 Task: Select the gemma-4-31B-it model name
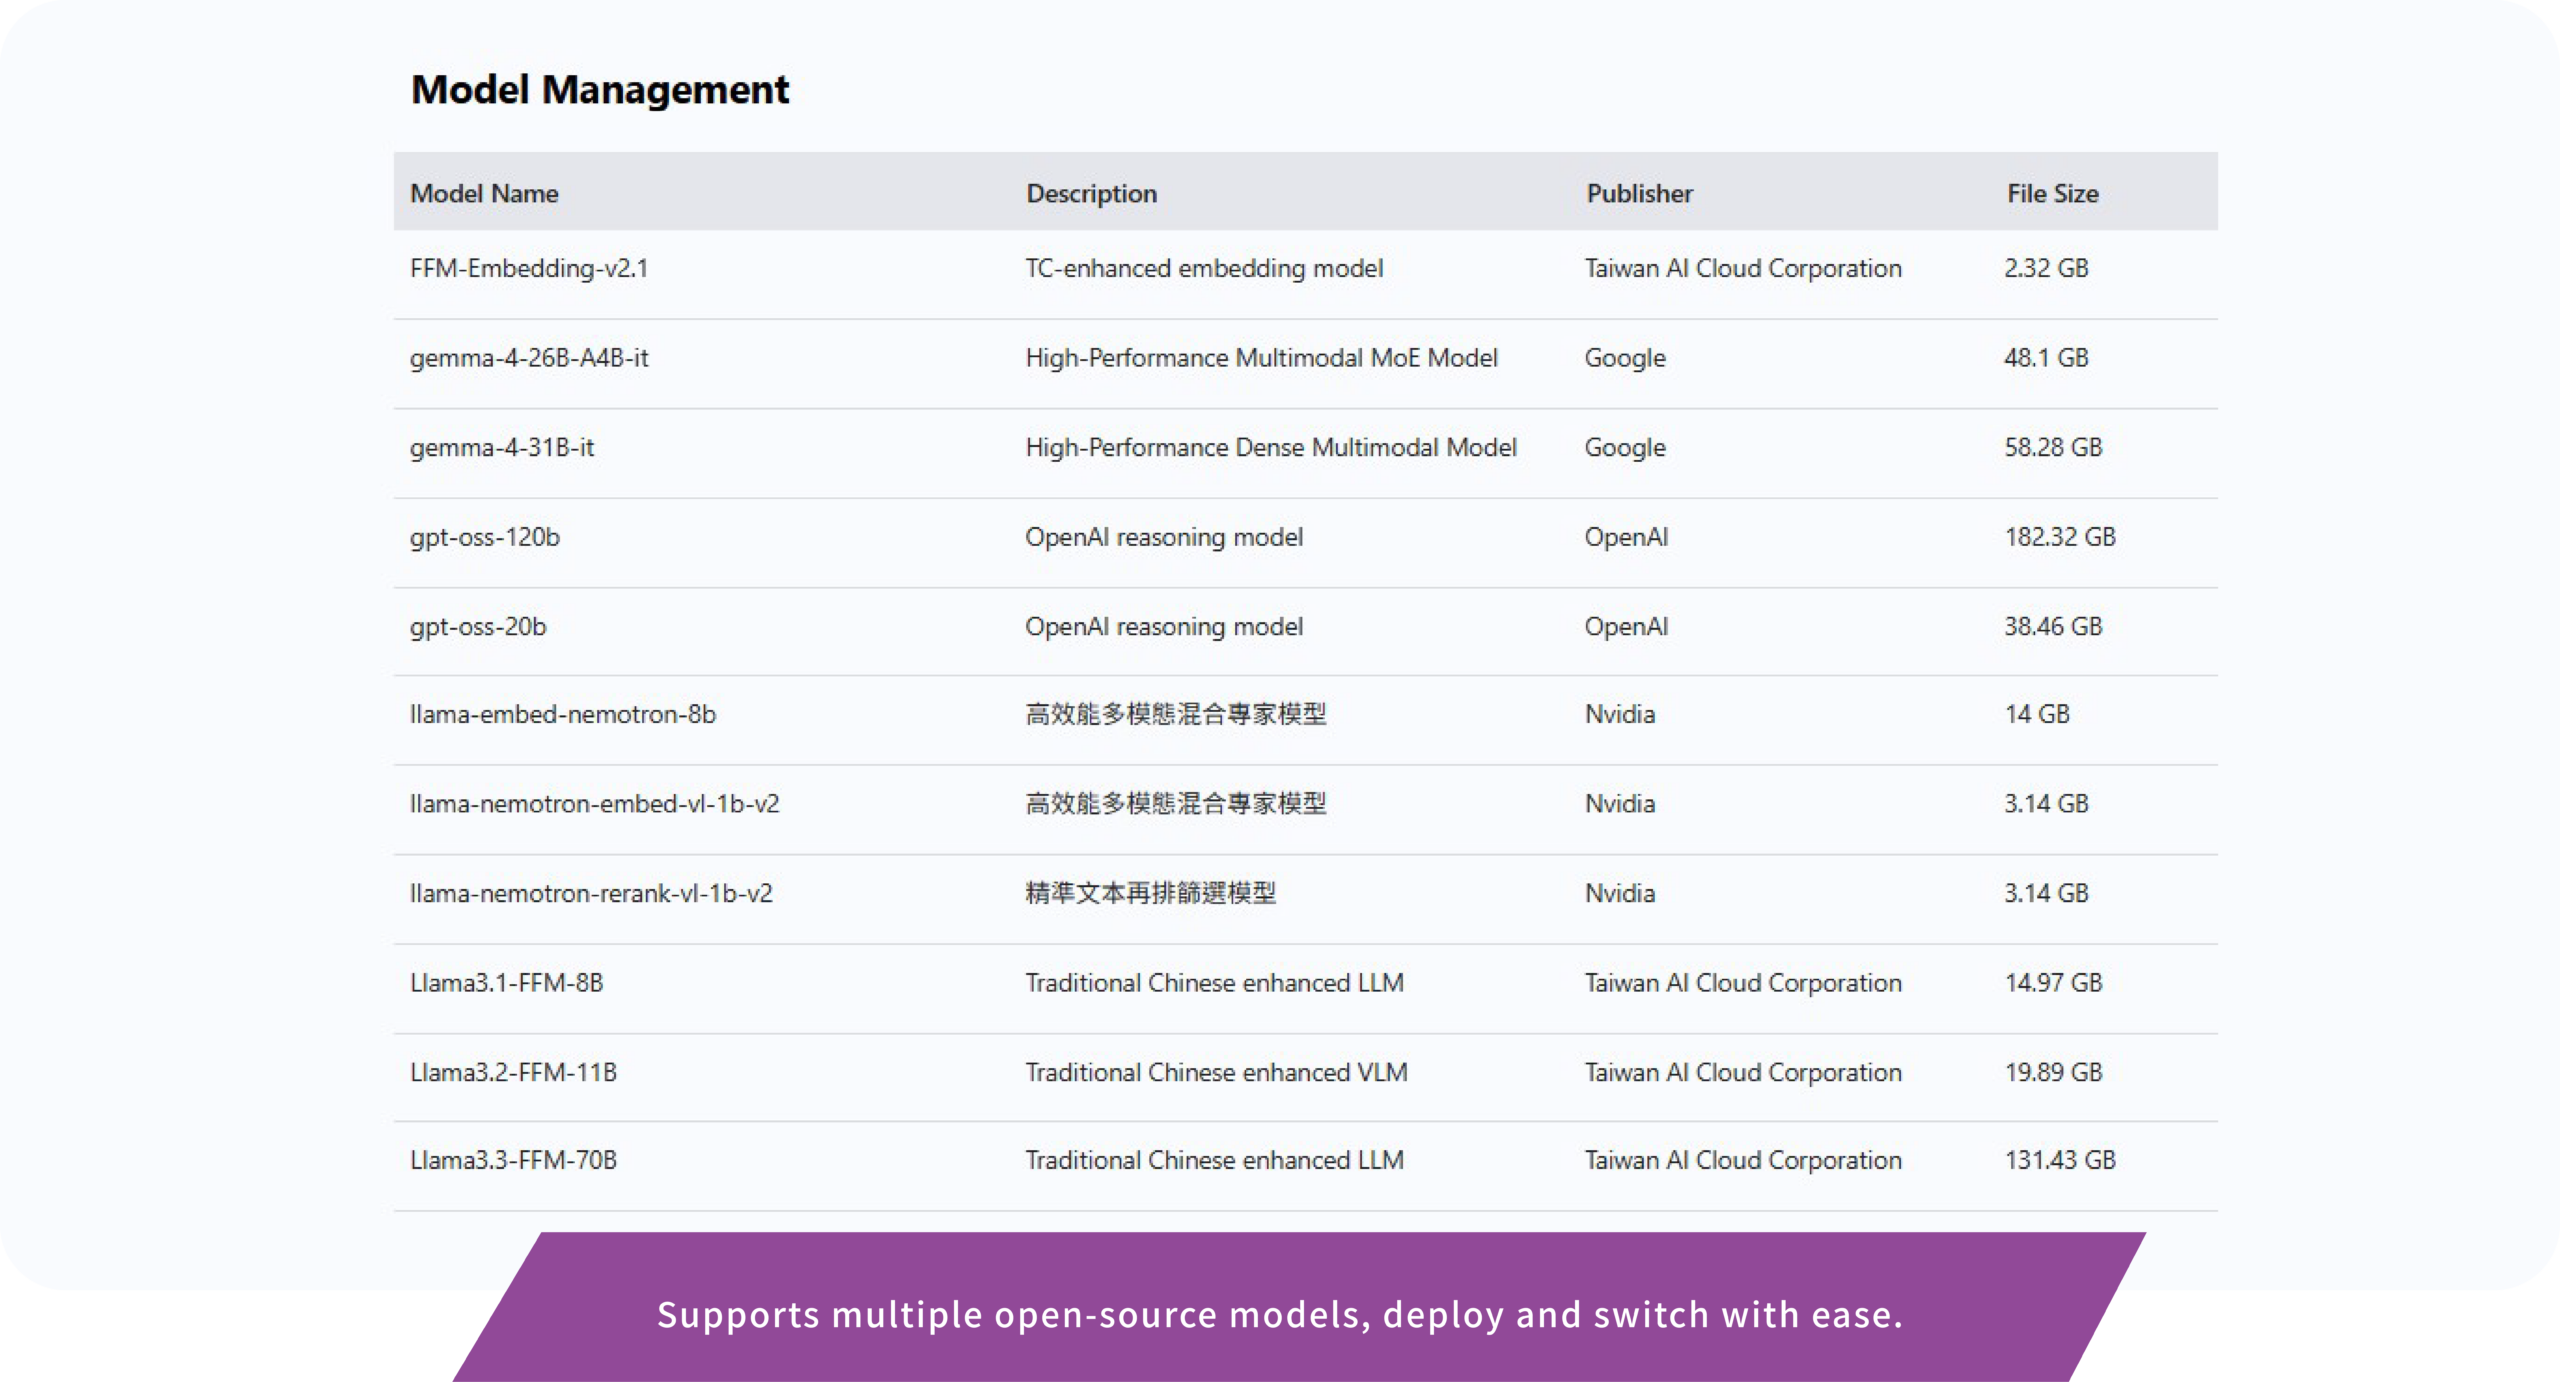(501, 447)
